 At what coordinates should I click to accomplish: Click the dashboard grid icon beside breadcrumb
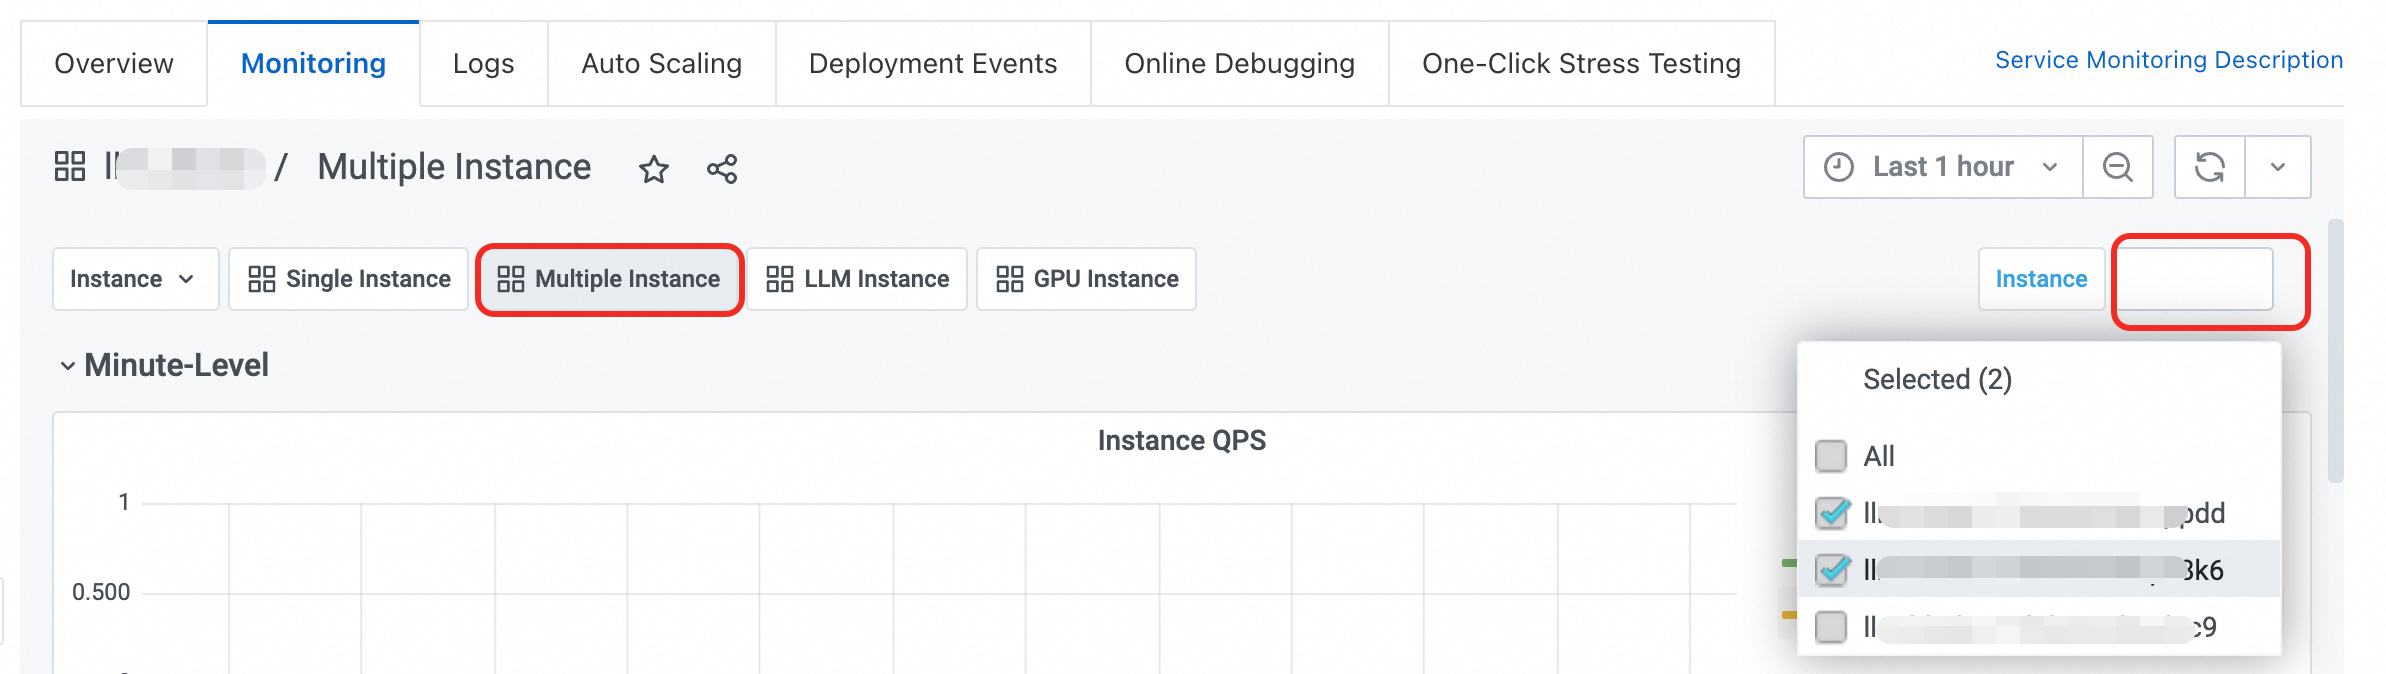70,166
